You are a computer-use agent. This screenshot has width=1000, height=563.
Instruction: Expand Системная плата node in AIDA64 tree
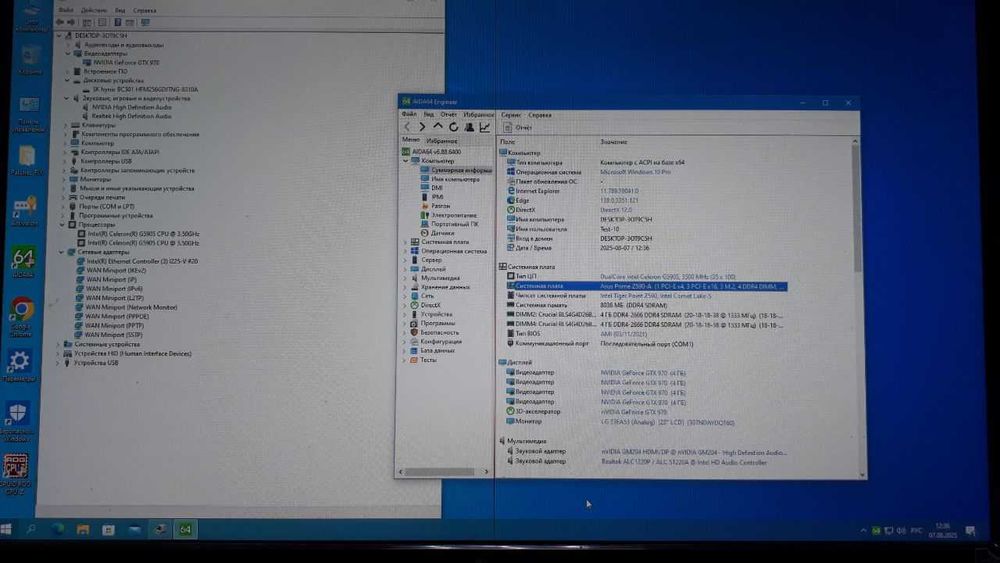pyautogui.click(x=406, y=242)
